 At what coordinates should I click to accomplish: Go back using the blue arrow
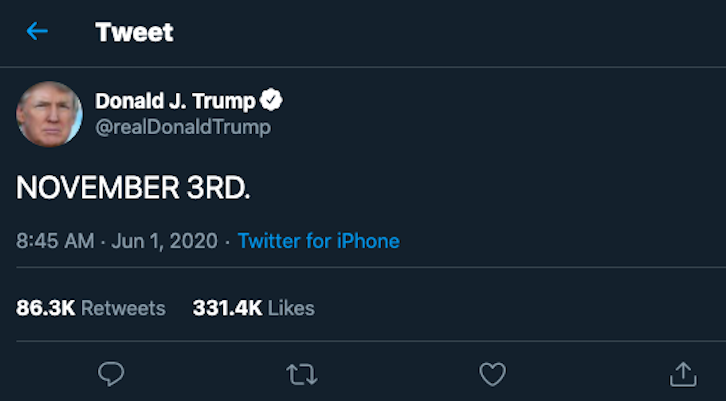click(x=37, y=32)
